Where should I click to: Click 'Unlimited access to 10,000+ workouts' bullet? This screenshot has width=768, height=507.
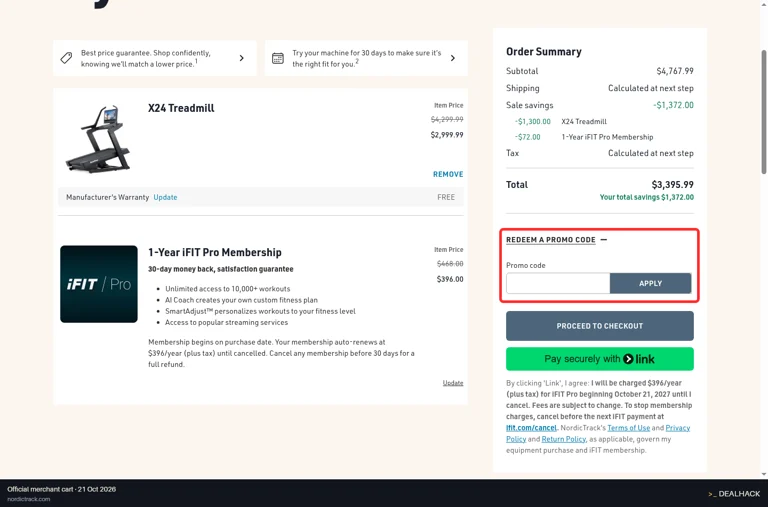point(227,289)
